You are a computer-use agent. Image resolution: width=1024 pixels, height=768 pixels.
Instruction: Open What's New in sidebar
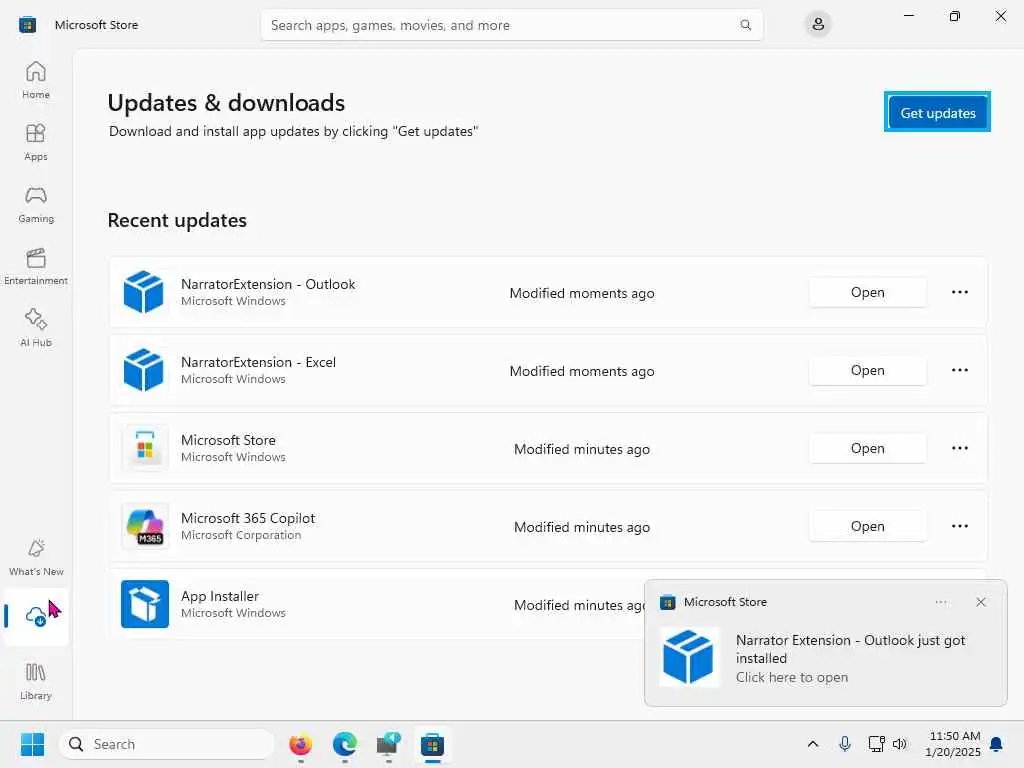tap(35, 557)
